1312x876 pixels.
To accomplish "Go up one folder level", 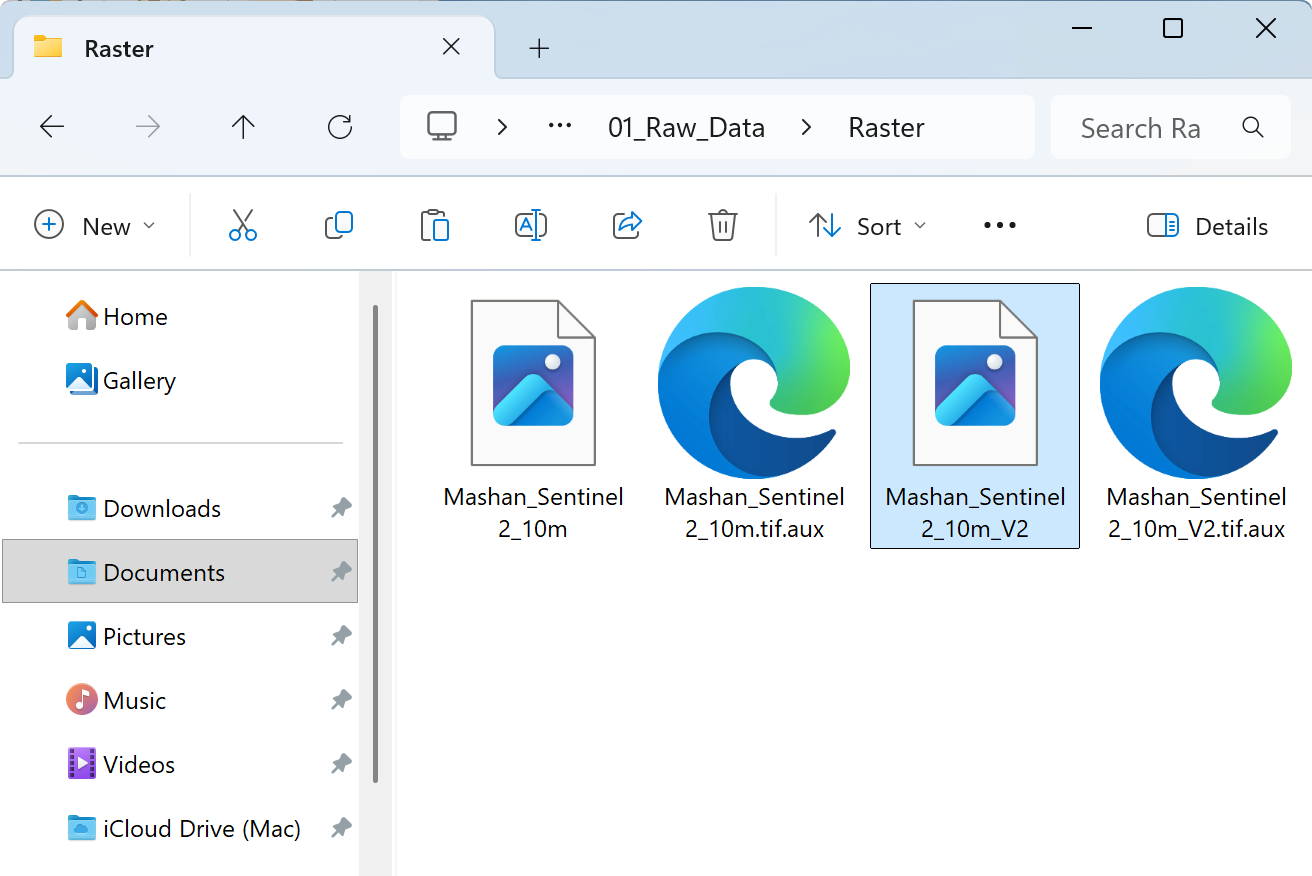I will [243, 127].
